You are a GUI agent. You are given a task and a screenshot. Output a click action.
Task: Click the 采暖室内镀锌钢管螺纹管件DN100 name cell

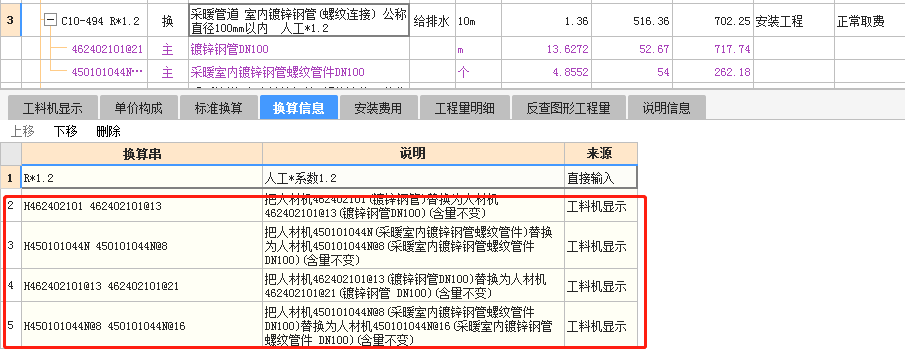pos(299,72)
